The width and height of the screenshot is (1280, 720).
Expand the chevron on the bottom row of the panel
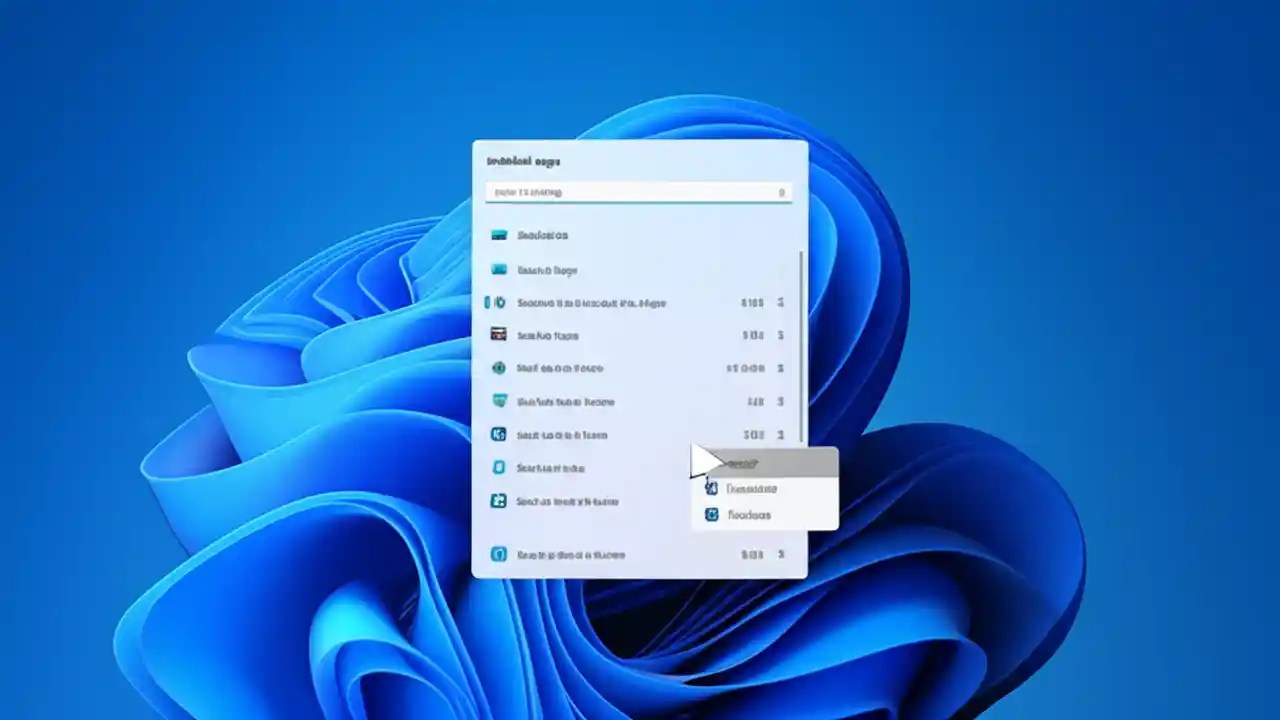(x=781, y=555)
